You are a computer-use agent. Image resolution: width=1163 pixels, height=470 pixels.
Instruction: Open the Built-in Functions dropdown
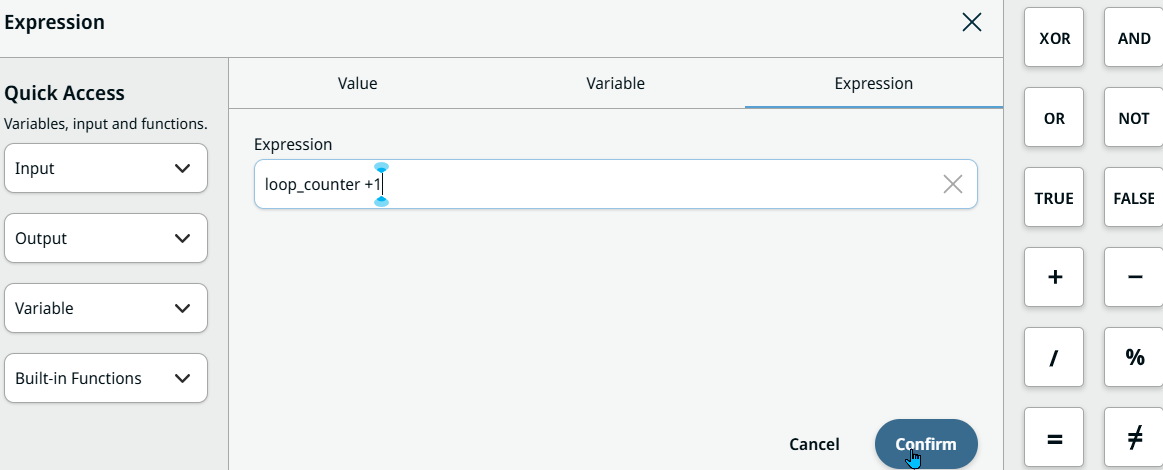[x=106, y=378]
